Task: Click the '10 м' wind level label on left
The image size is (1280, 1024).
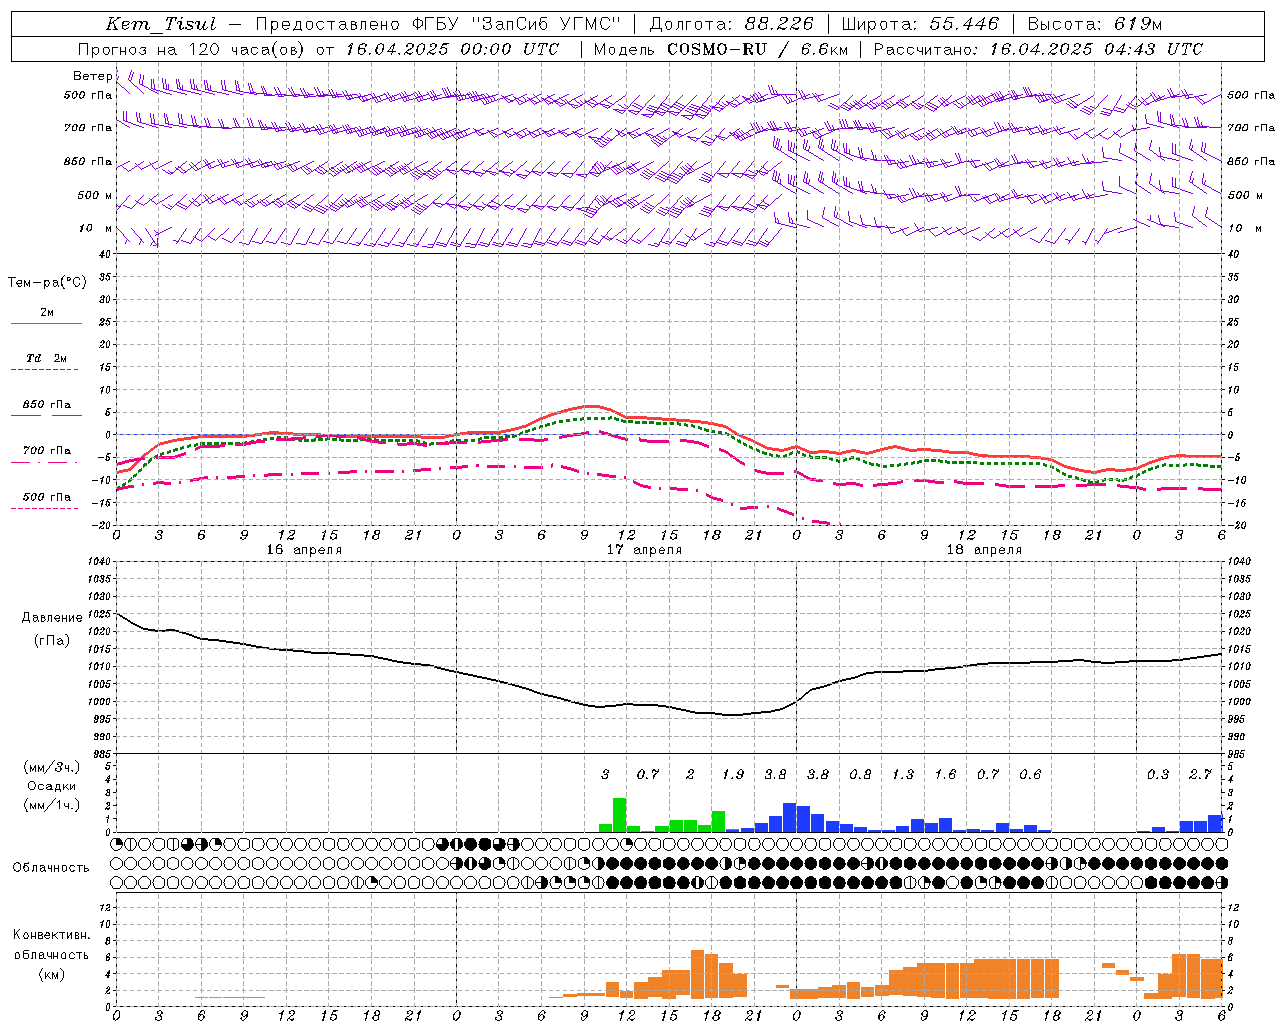Action: [96, 228]
